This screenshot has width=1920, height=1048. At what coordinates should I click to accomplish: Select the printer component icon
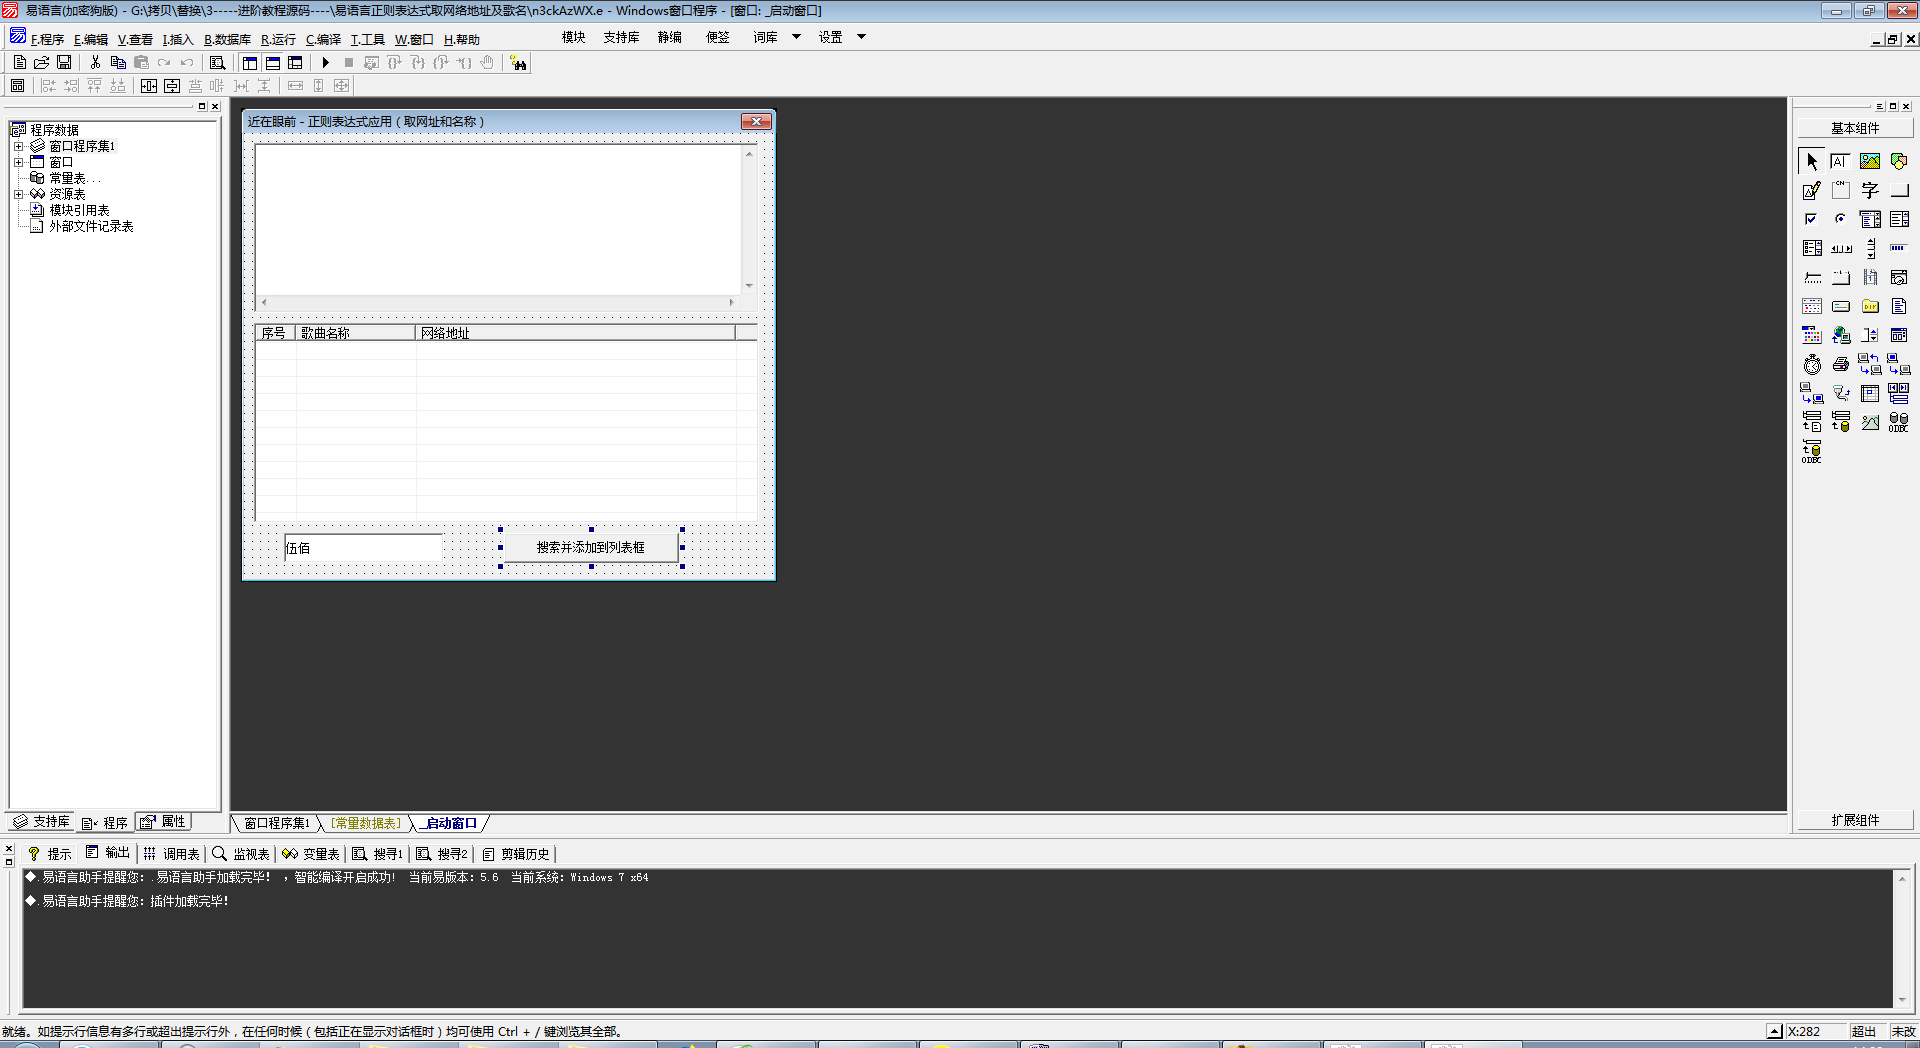coord(1840,365)
